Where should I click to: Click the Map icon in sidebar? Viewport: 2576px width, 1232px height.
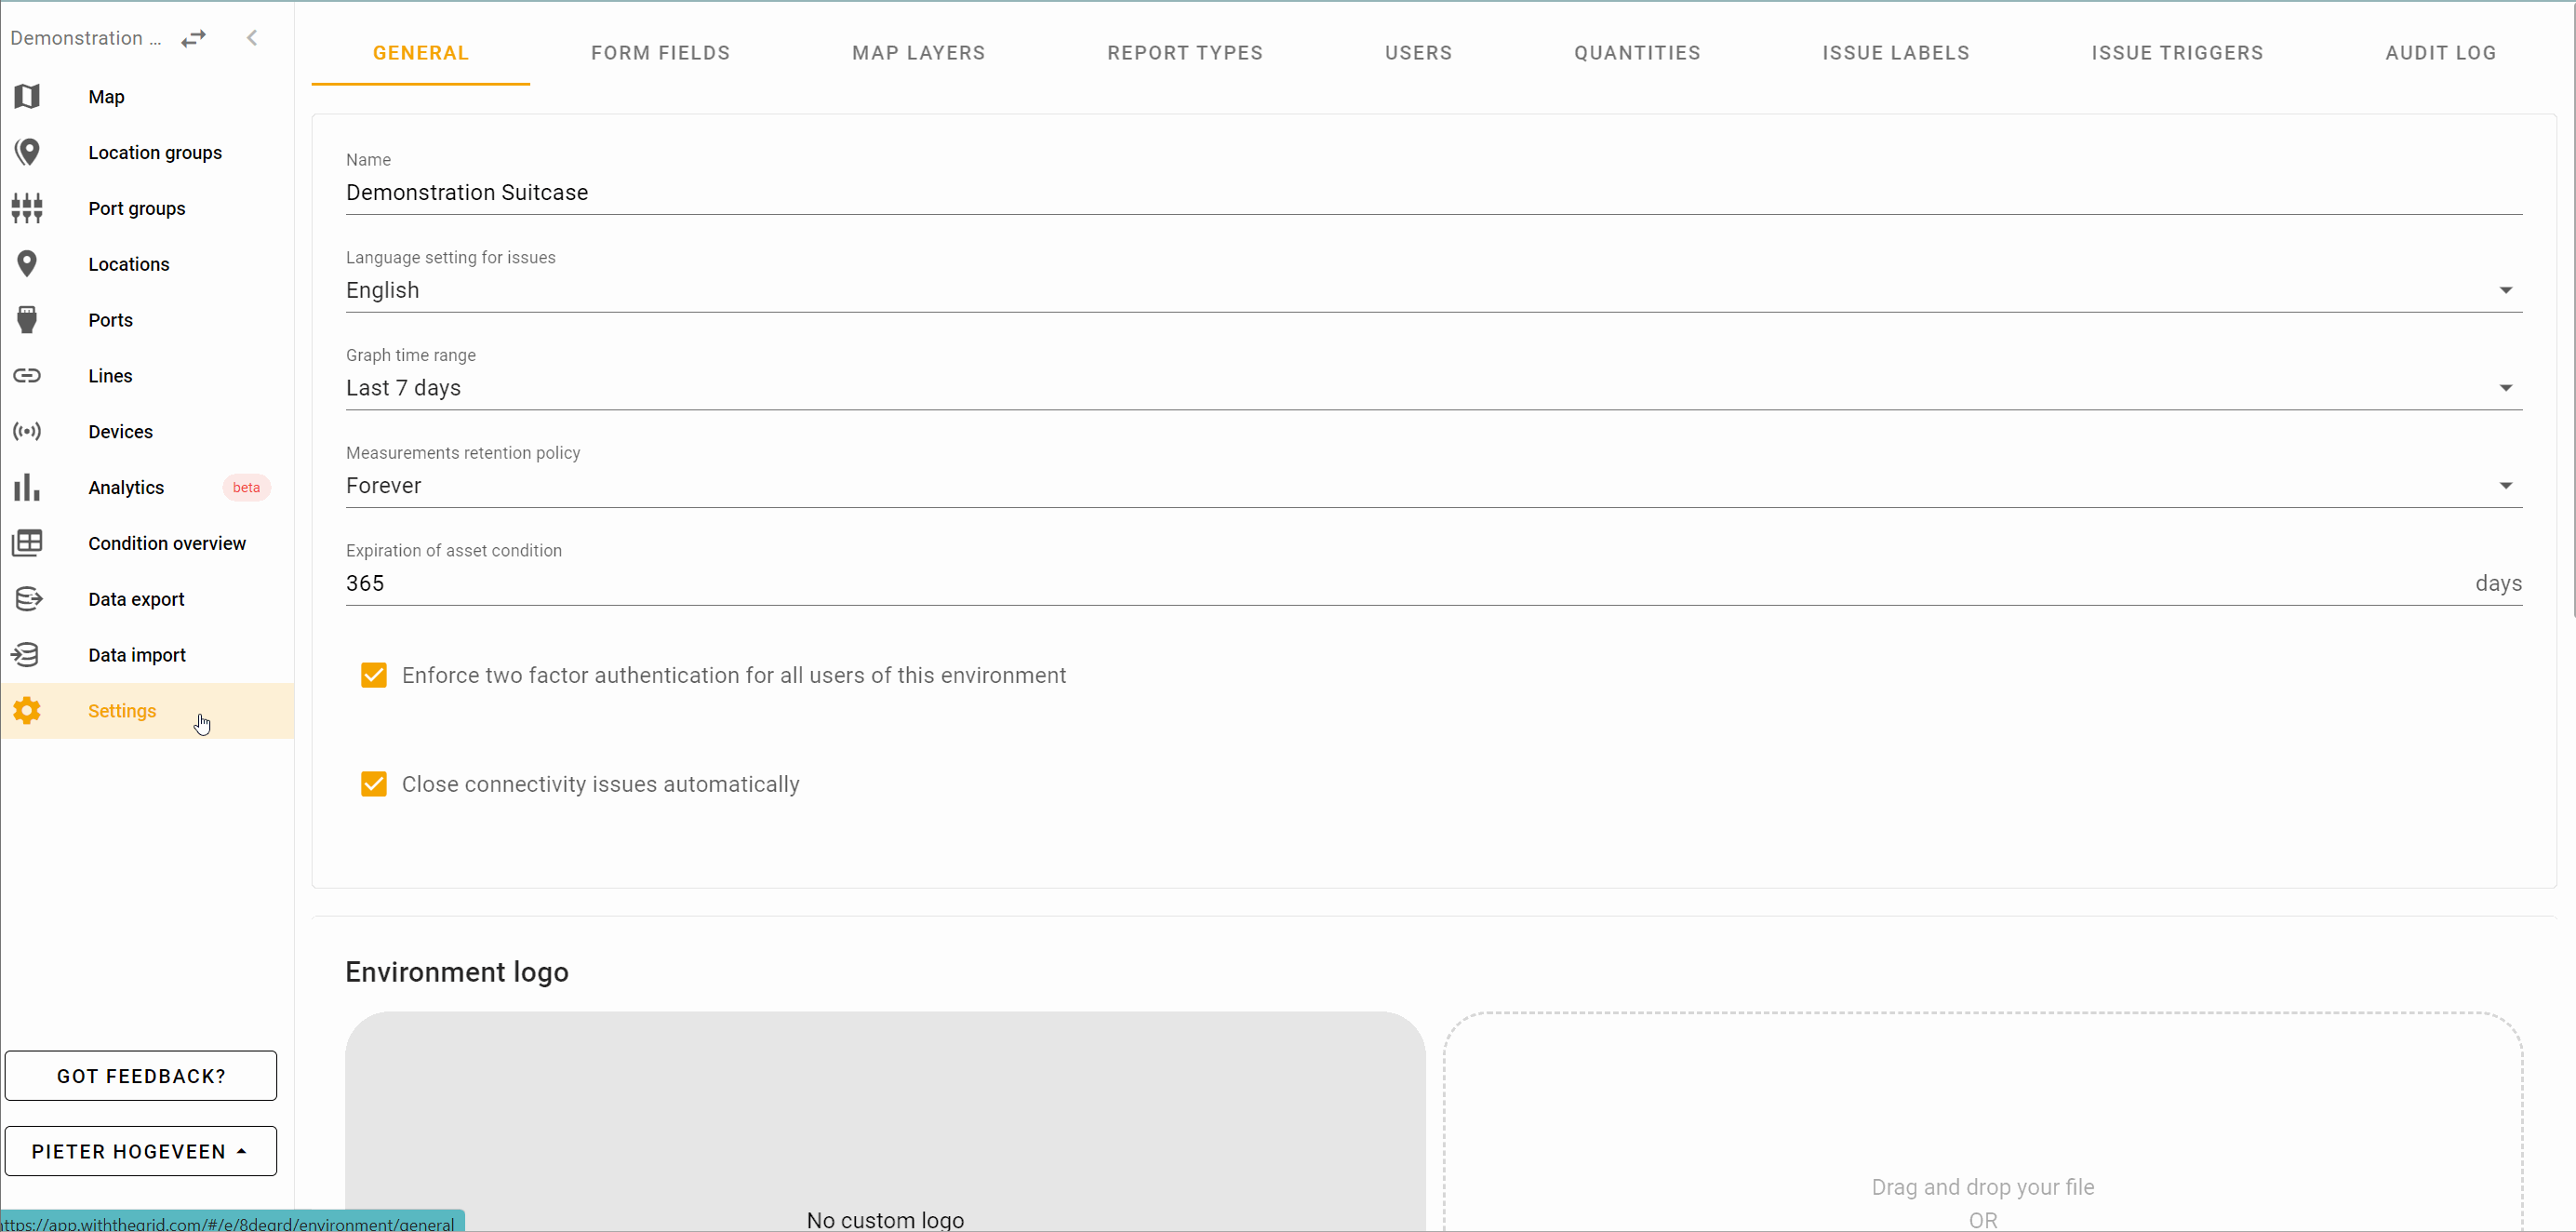(x=27, y=97)
